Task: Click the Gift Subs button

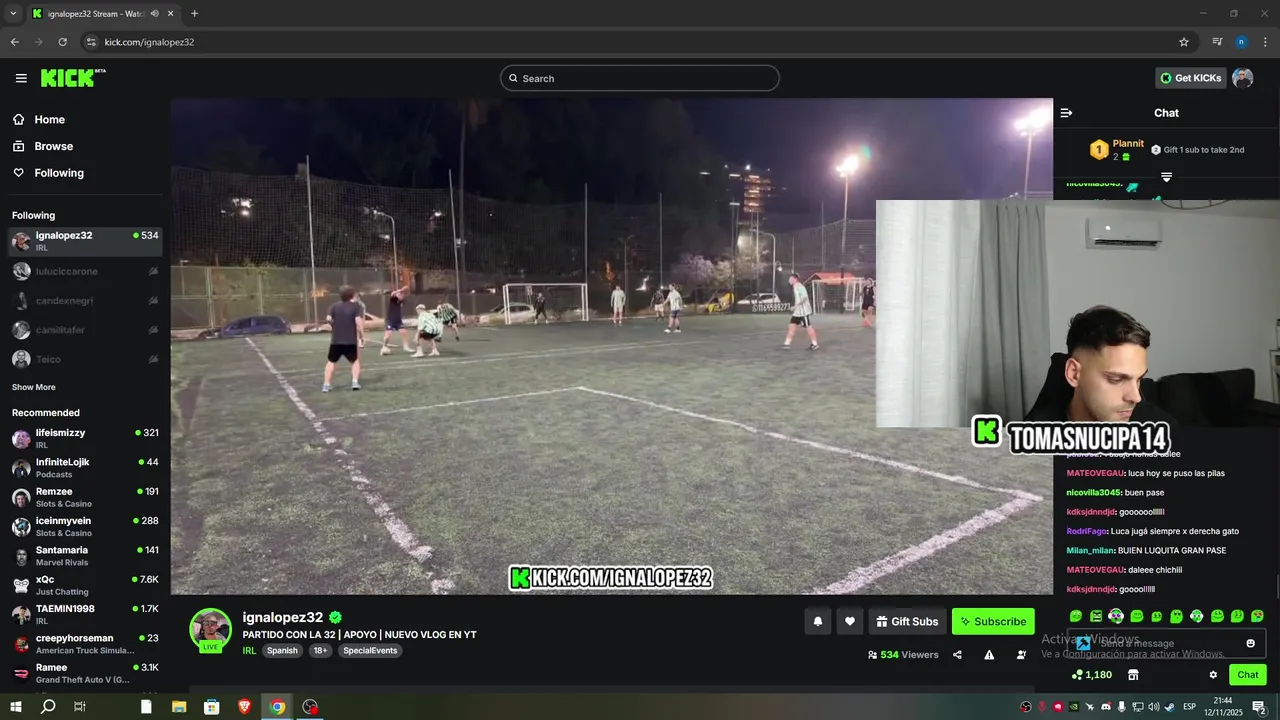Action: pos(907,621)
